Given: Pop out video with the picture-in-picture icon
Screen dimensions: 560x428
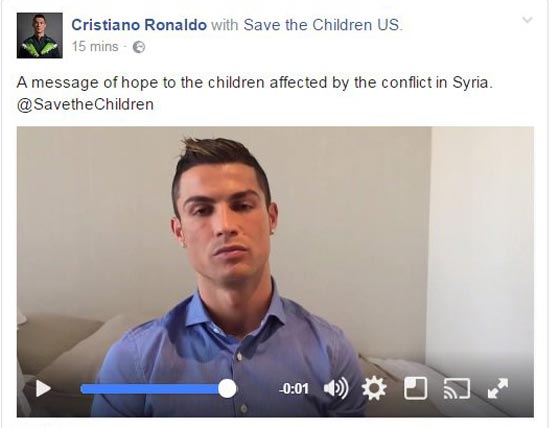Looking at the screenshot, I should [x=416, y=388].
